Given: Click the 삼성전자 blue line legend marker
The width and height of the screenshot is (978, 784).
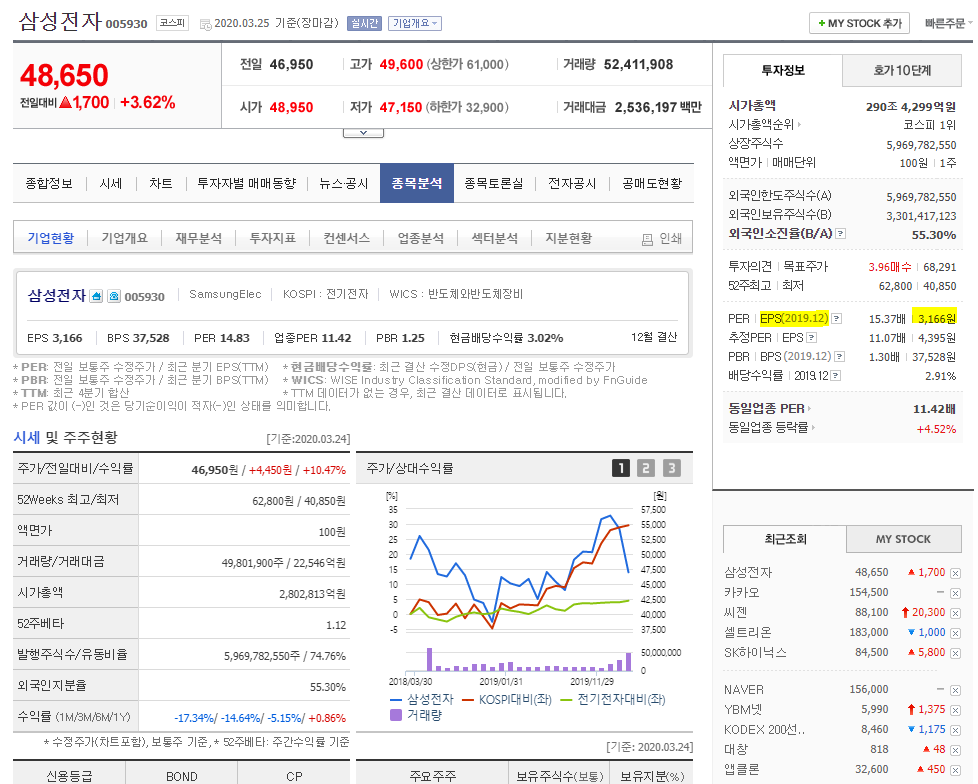Looking at the screenshot, I should pos(396,700).
